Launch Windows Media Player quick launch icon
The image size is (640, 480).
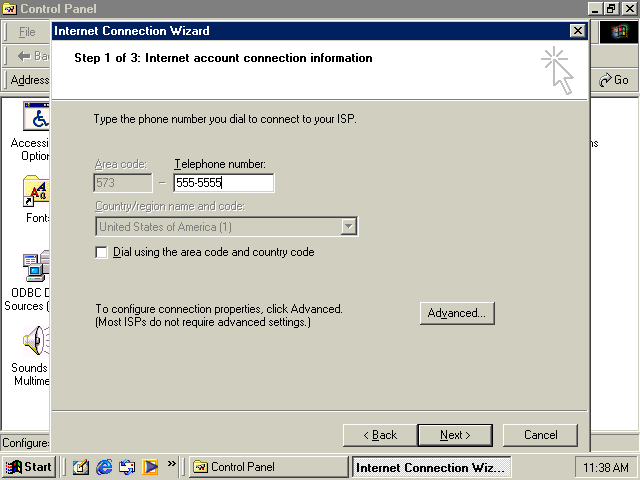[x=150, y=467]
